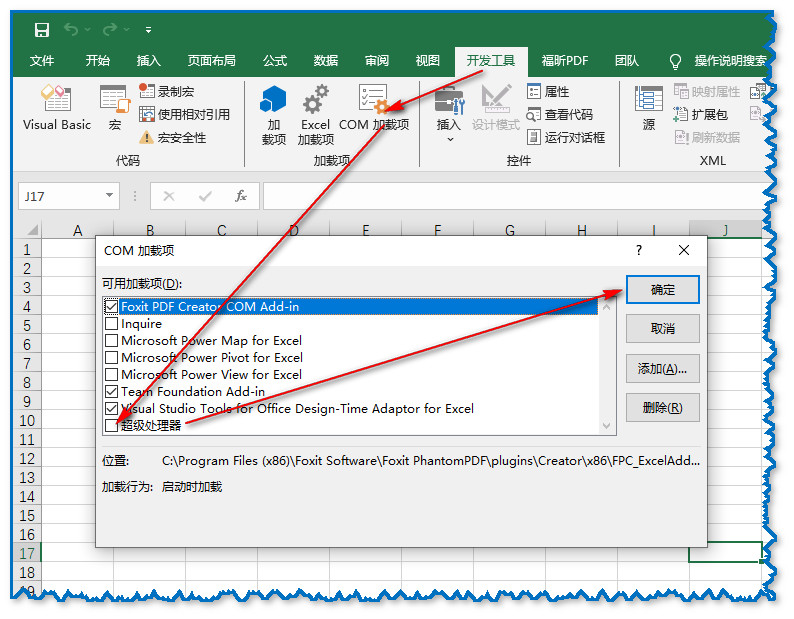Open the Name Box dropdown arrow

[109, 196]
